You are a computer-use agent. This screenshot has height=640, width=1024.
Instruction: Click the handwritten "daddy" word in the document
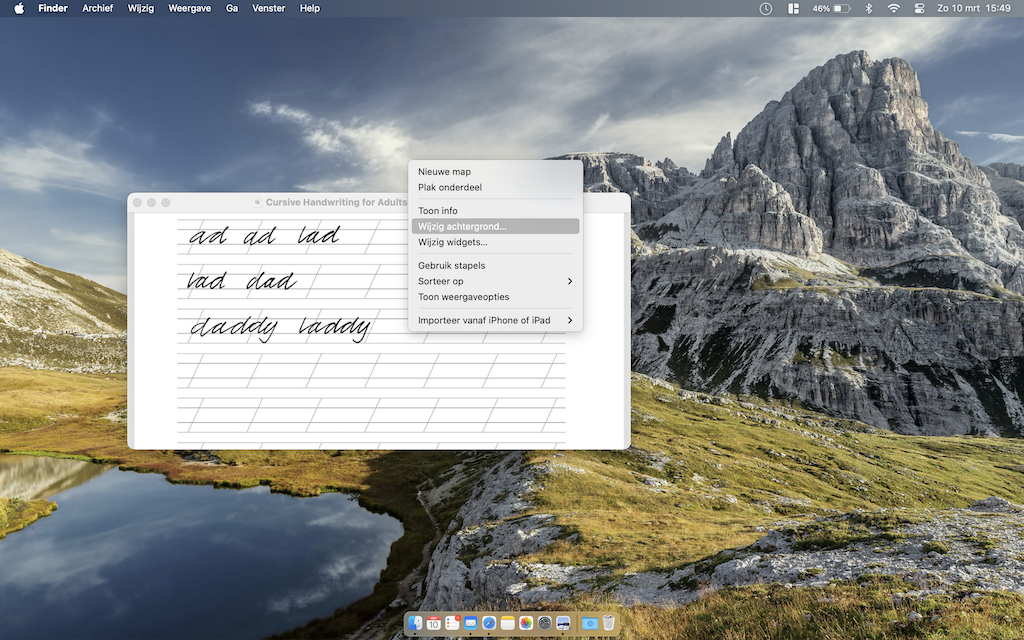click(234, 328)
